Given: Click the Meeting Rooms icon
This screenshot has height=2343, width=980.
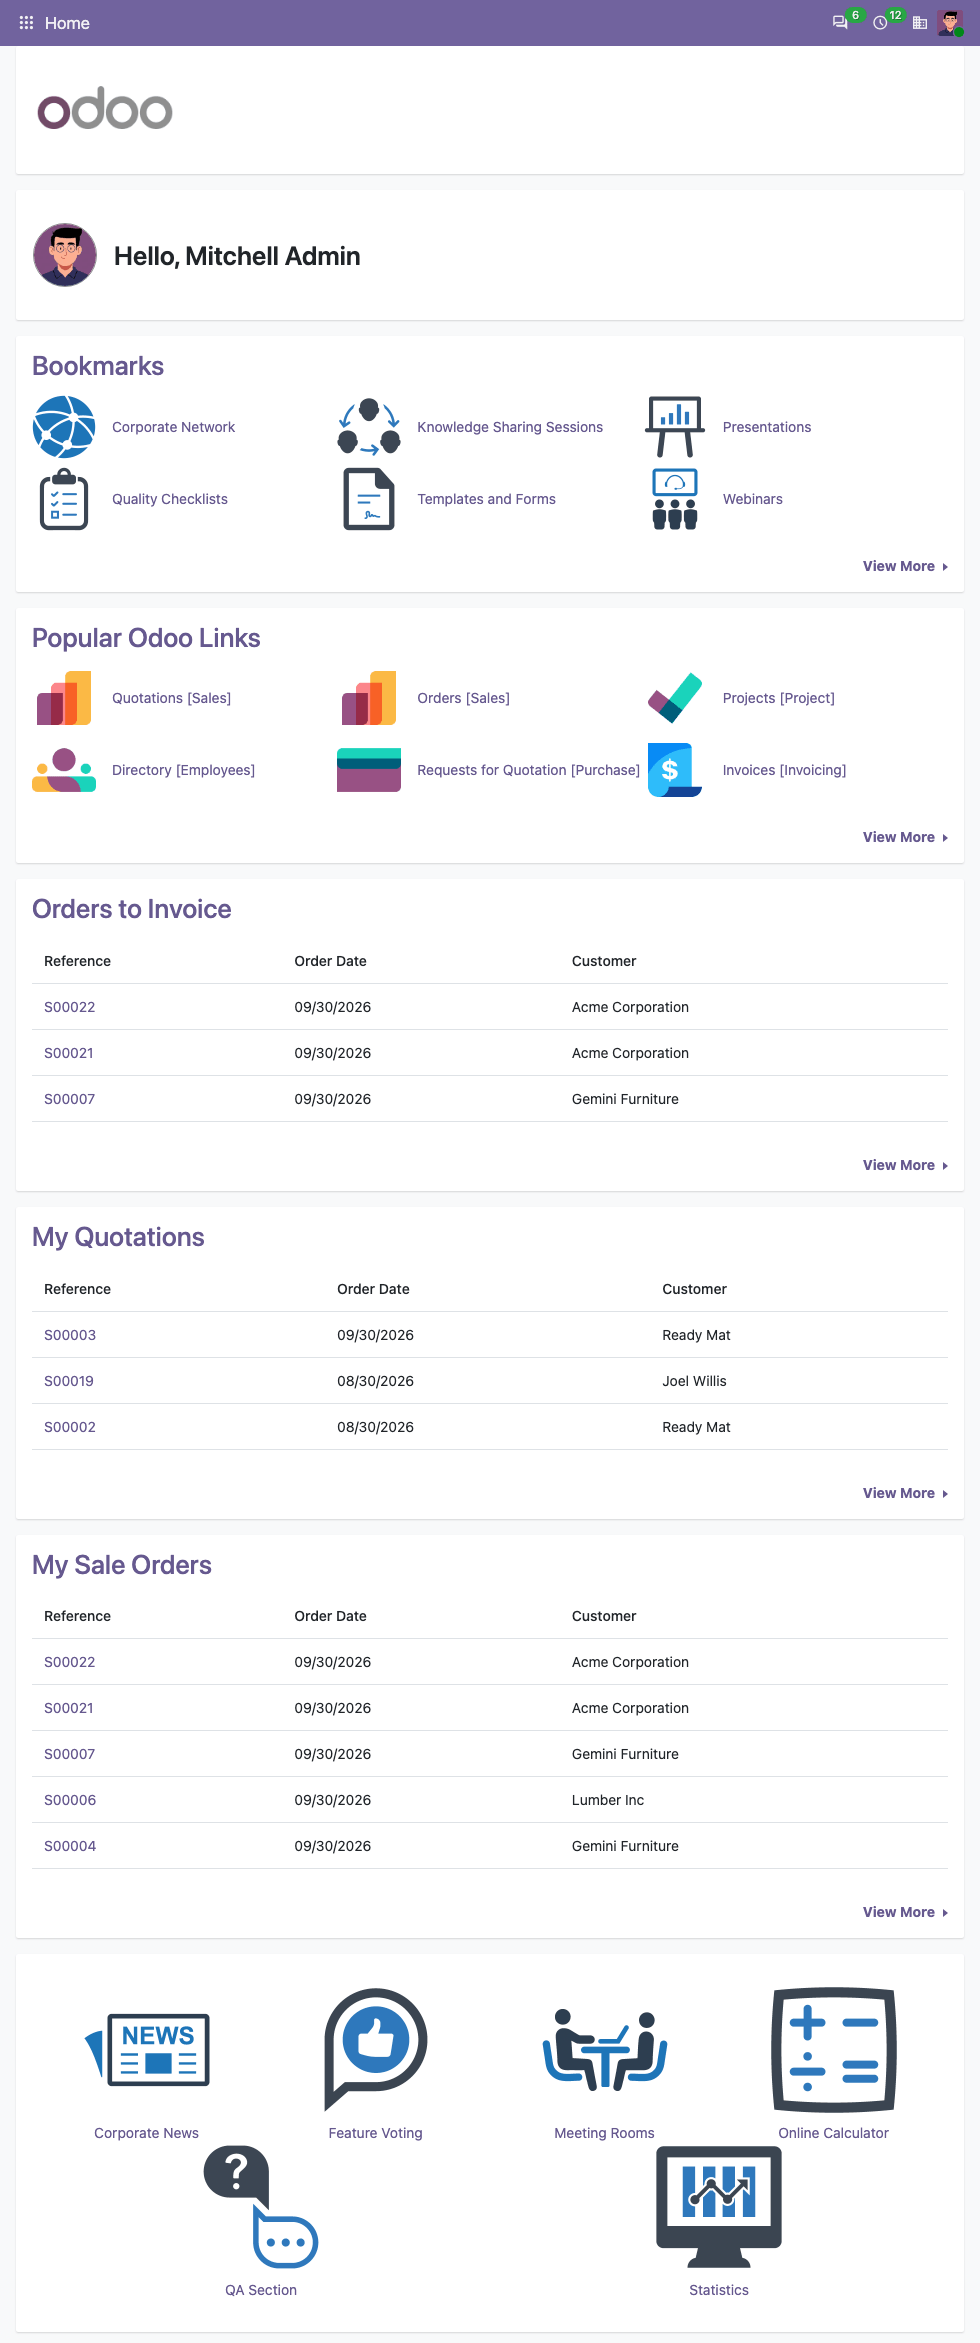Looking at the screenshot, I should (x=605, y=2050).
